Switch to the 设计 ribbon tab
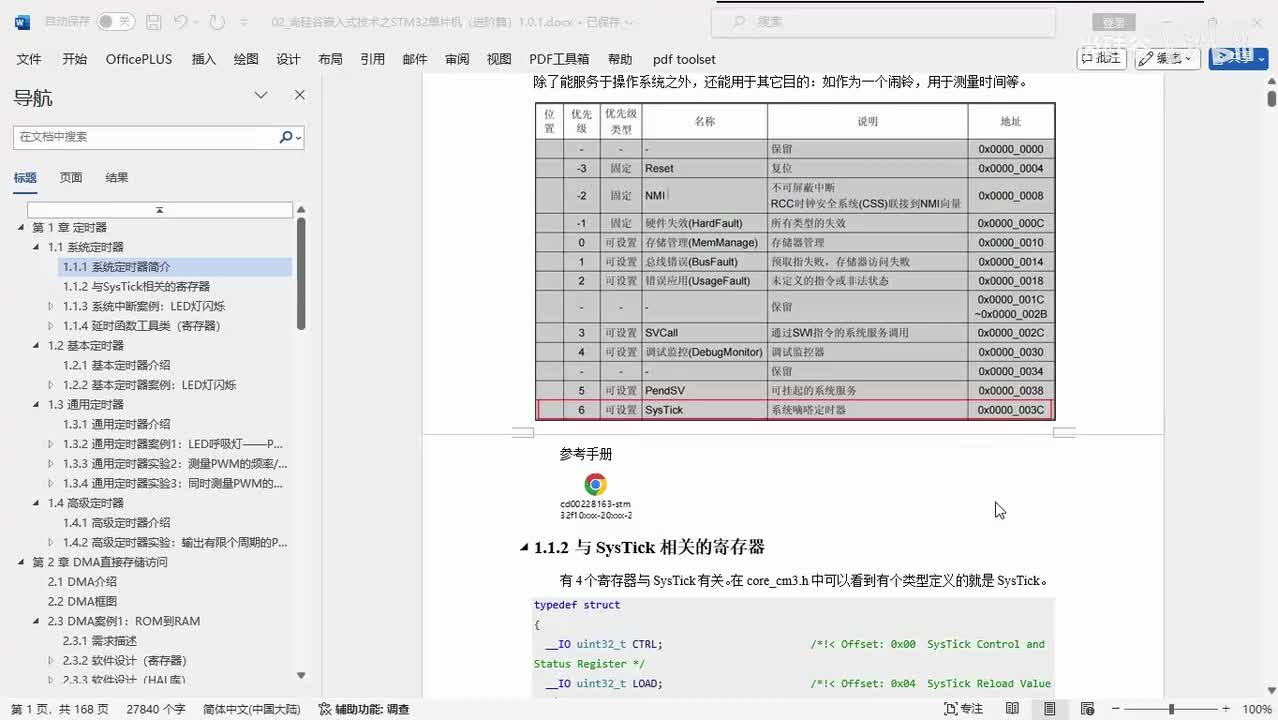 [288, 59]
